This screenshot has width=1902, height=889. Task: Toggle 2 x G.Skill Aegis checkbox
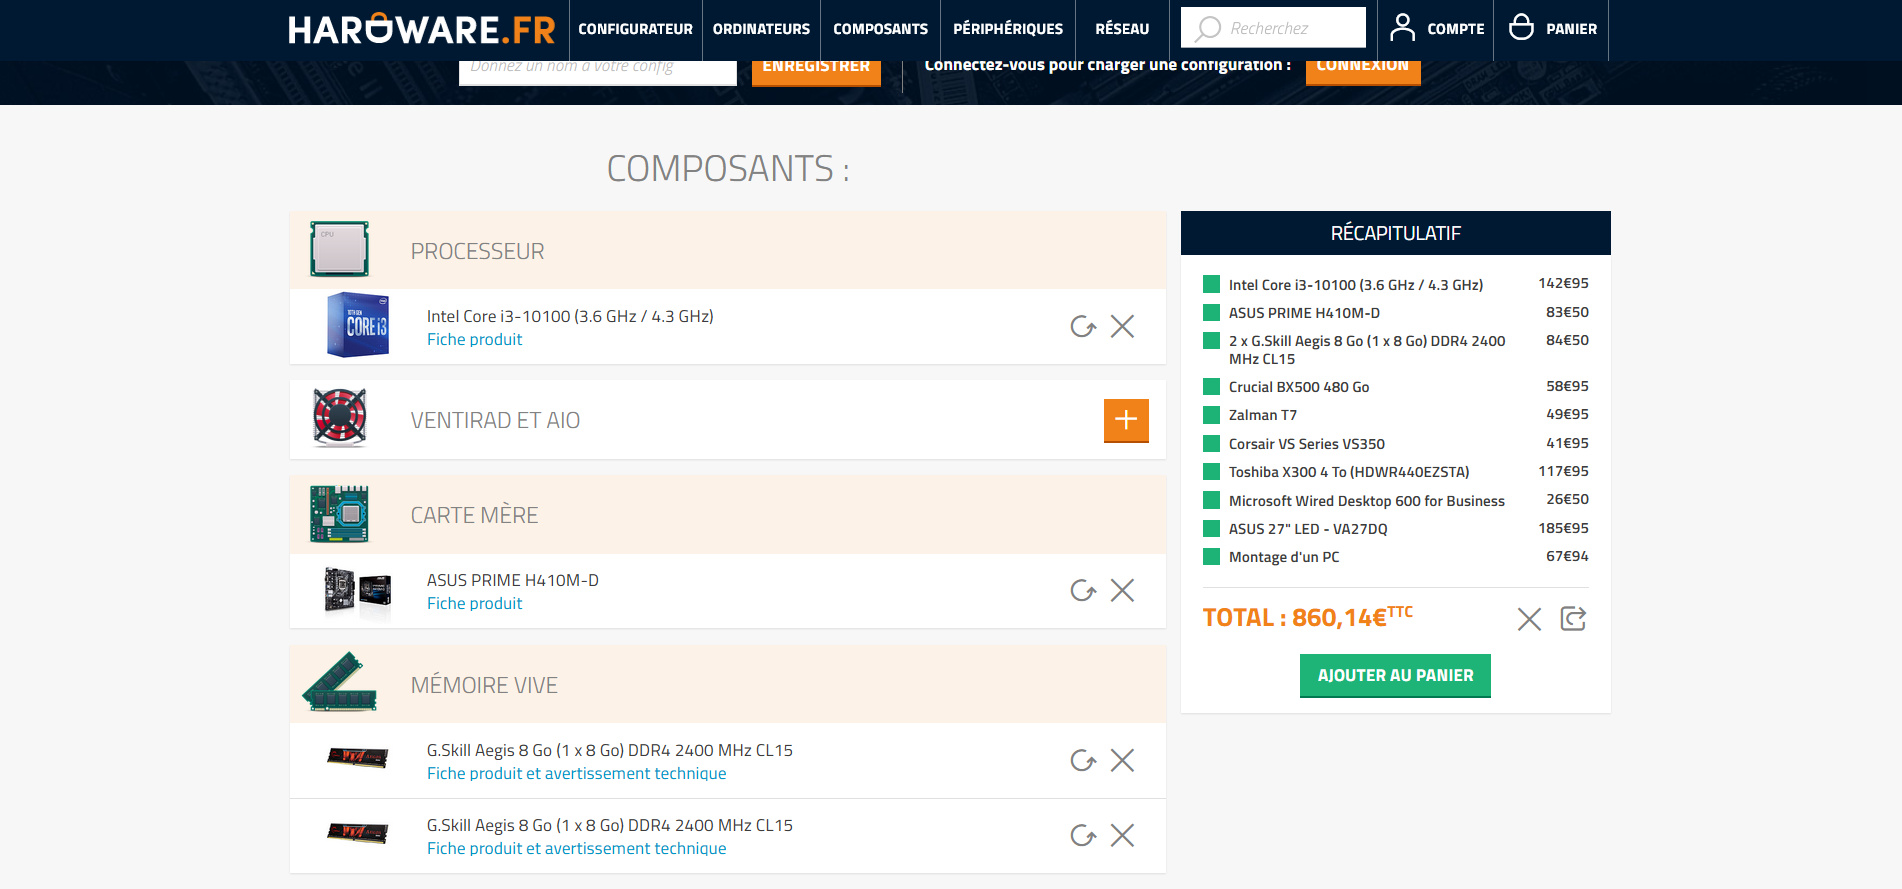click(x=1211, y=340)
